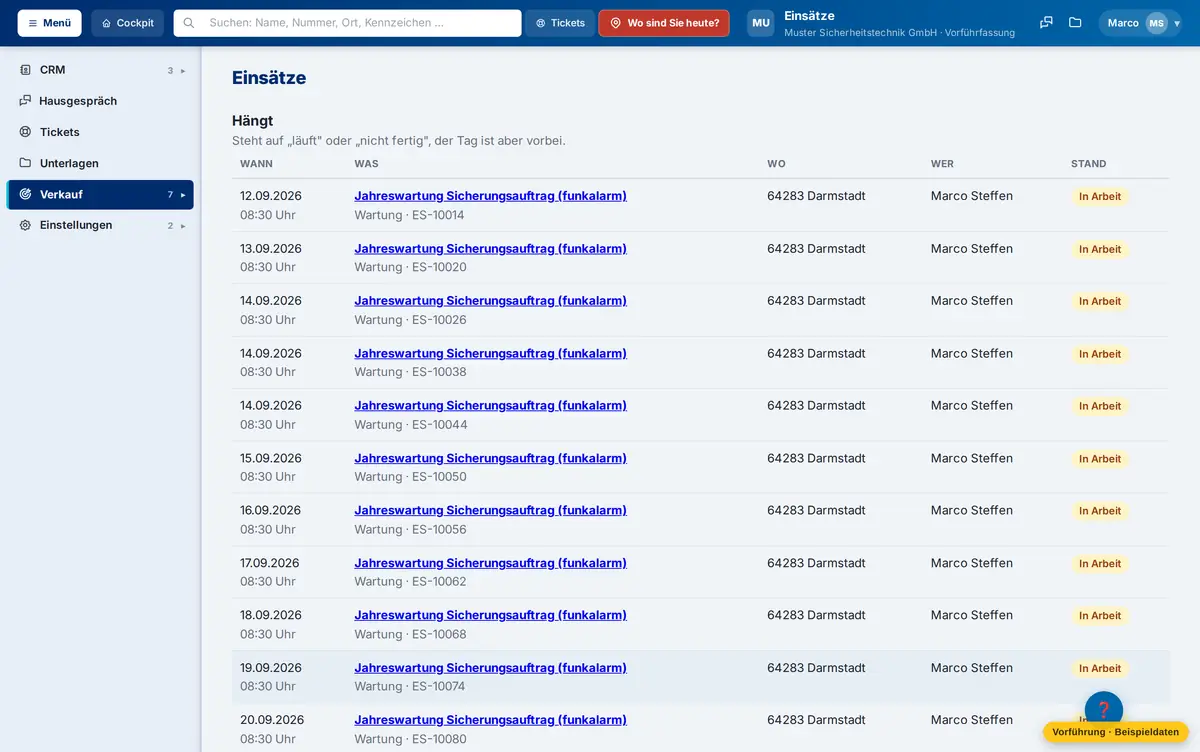1200x752 pixels.
Task: Click the red "Wo sind Sie heute?" button
Action: click(664, 23)
